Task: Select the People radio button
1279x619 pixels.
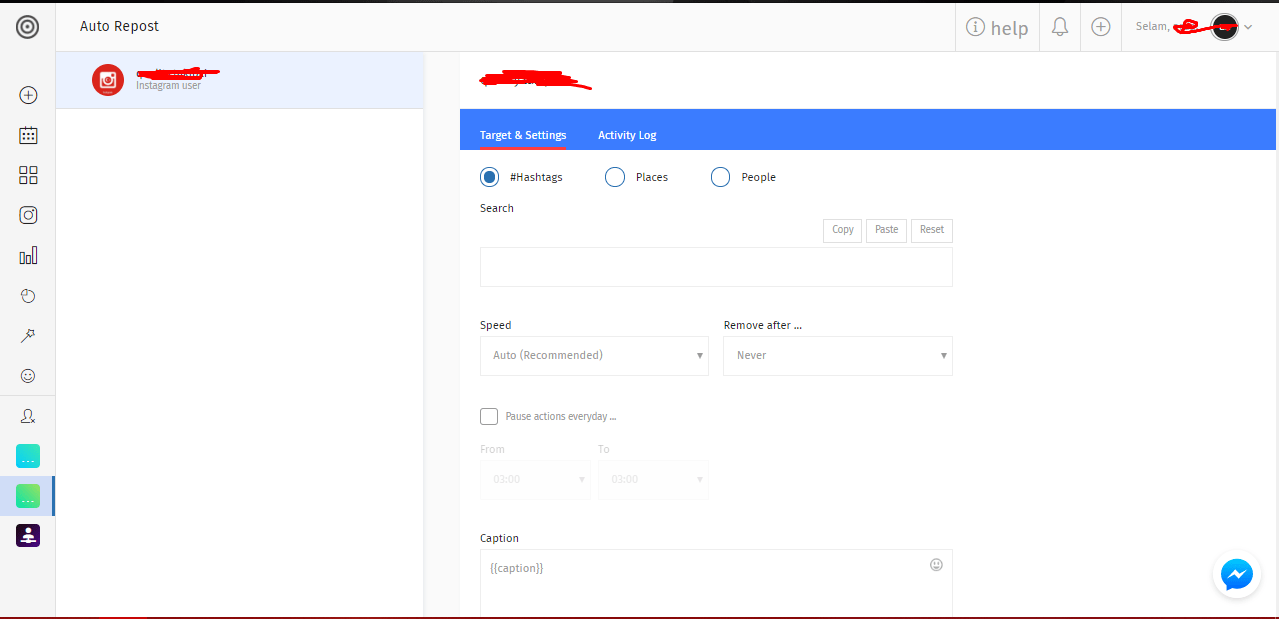Action: (x=720, y=177)
